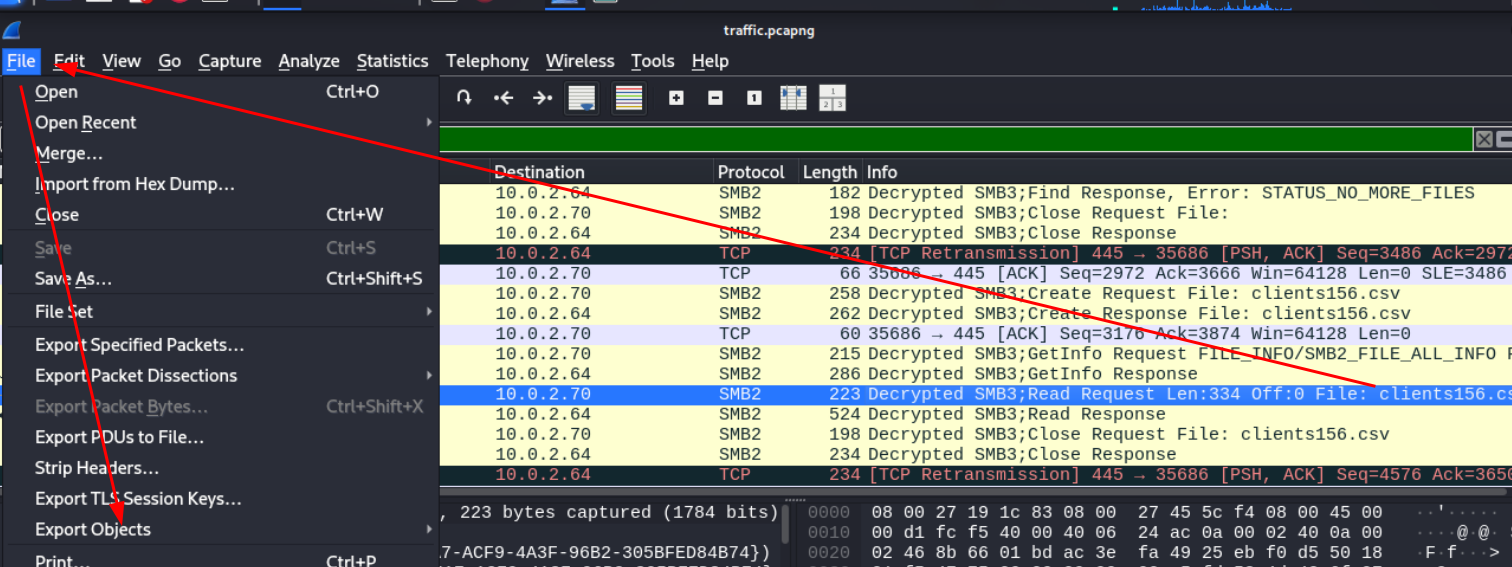The image size is (1512, 567).
Task: Toggle packet colorization toolbar icon
Action: (628, 98)
